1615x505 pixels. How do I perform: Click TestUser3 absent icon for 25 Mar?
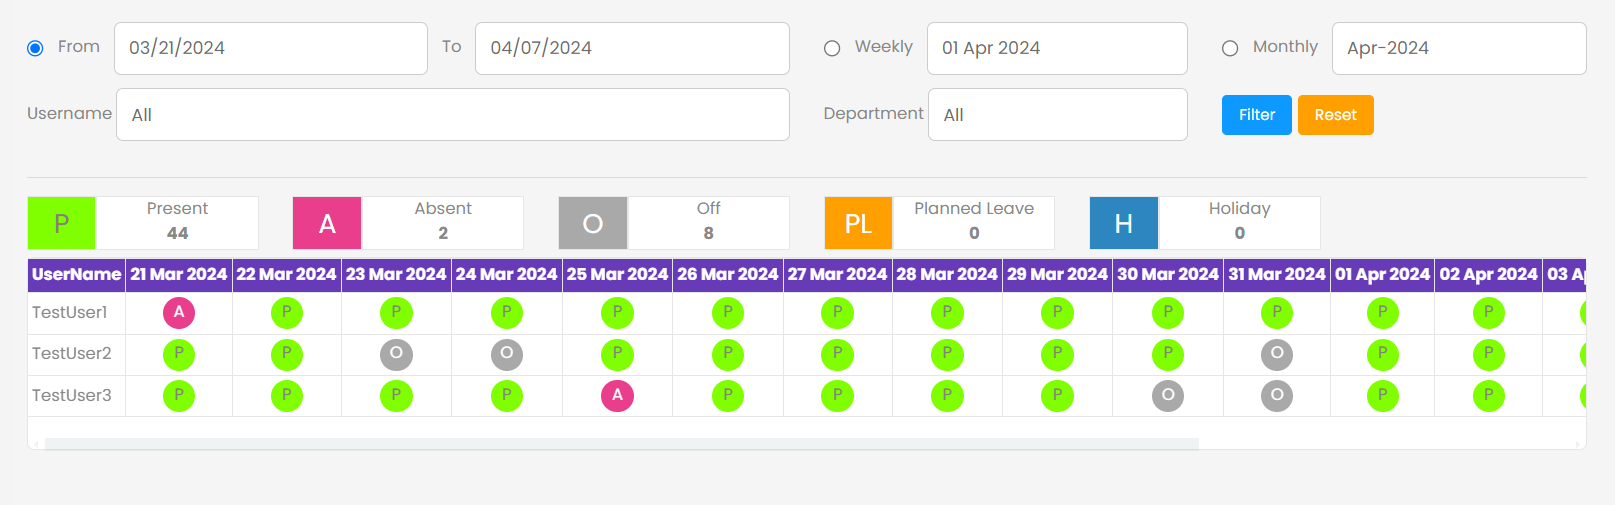[x=617, y=396]
